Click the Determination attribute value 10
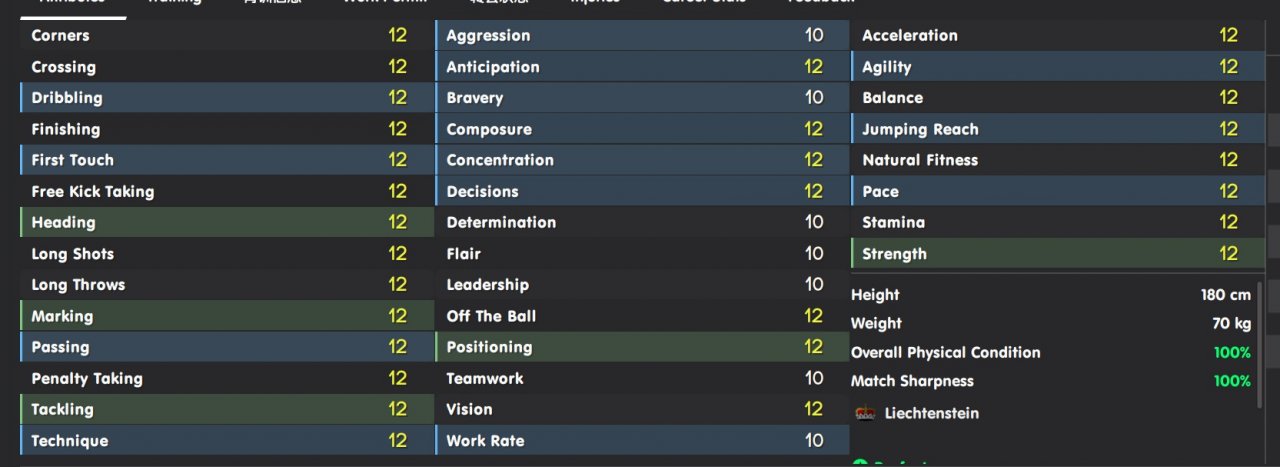This screenshot has height=467, width=1280. [x=814, y=222]
